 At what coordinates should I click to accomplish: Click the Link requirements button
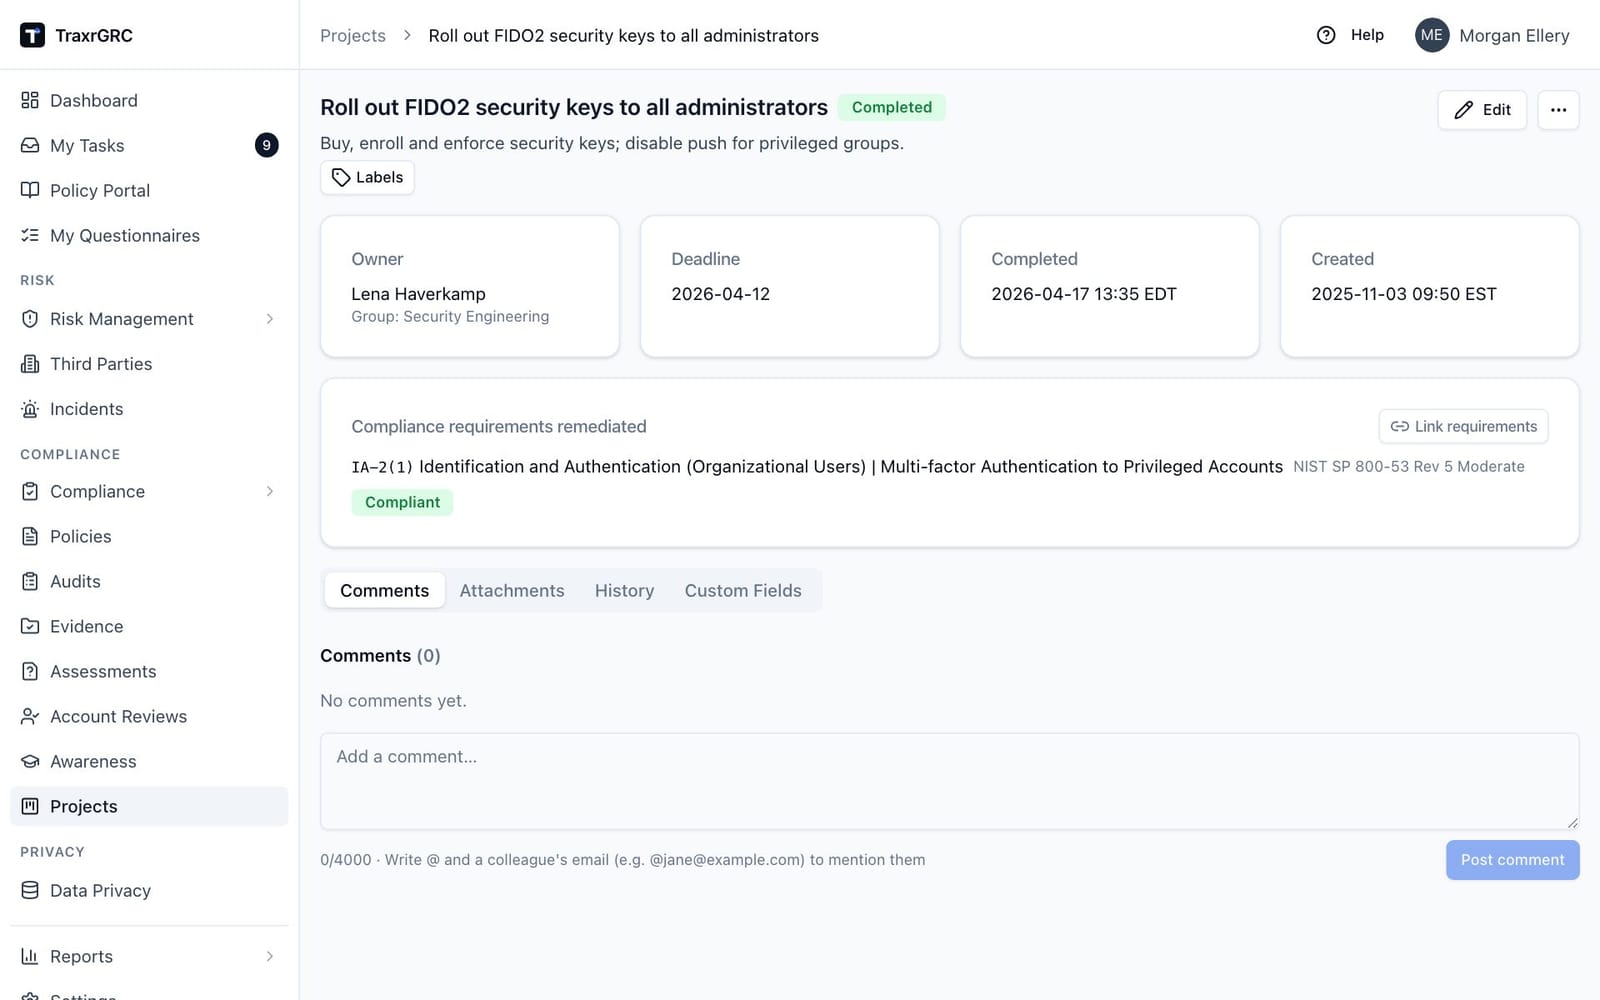pyautogui.click(x=1463, y=427)
